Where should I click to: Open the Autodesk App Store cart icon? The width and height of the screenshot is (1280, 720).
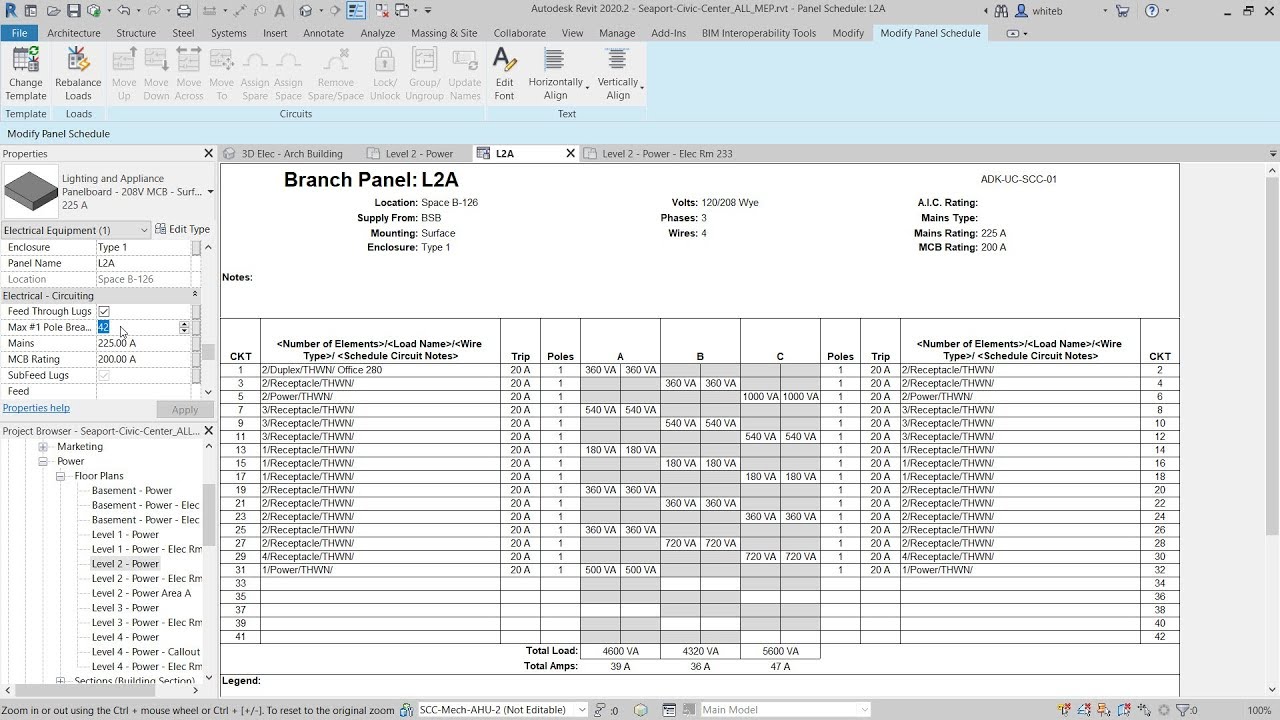pos(1122,10)
